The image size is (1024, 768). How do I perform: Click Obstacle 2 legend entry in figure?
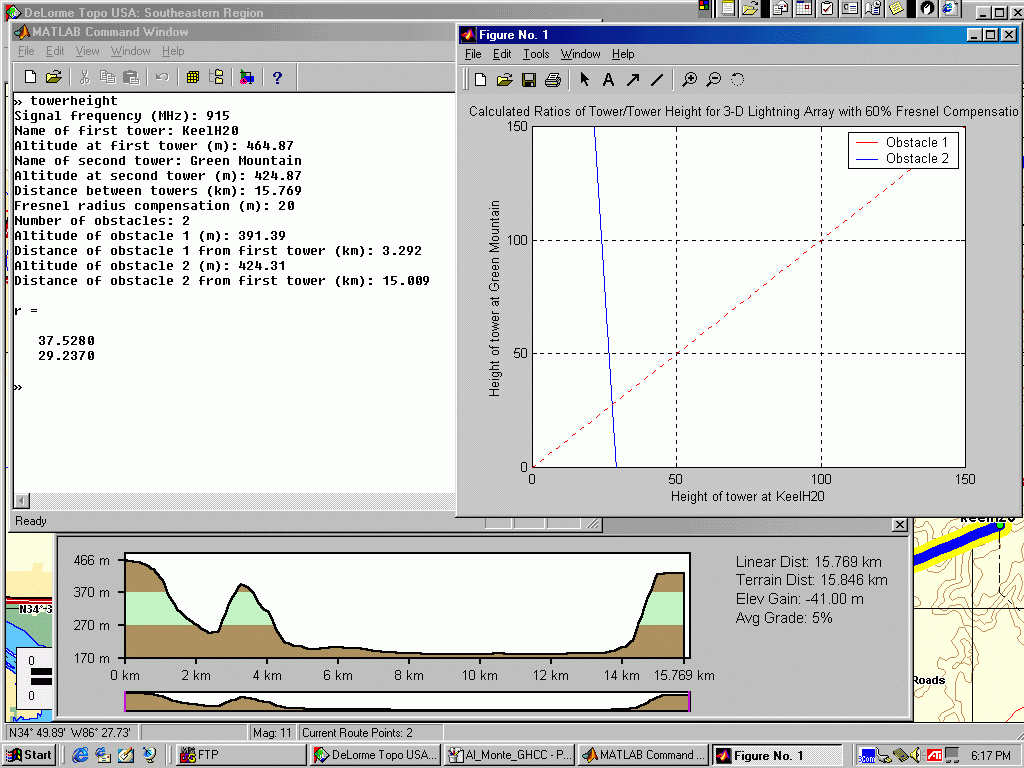coord(903,159)
